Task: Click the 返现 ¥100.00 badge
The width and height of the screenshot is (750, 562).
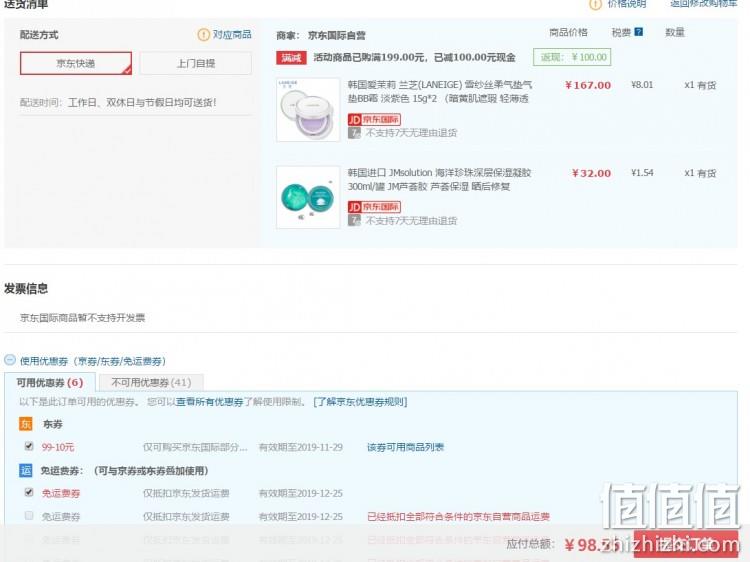Action: (572, 57)
